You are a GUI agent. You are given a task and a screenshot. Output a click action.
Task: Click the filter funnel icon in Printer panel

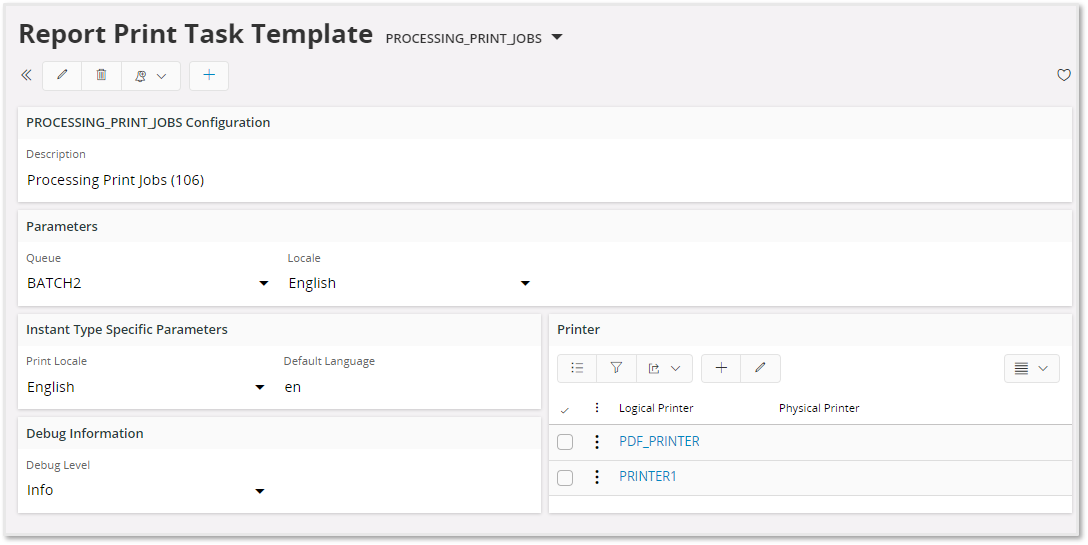click(x=616, y=368)
